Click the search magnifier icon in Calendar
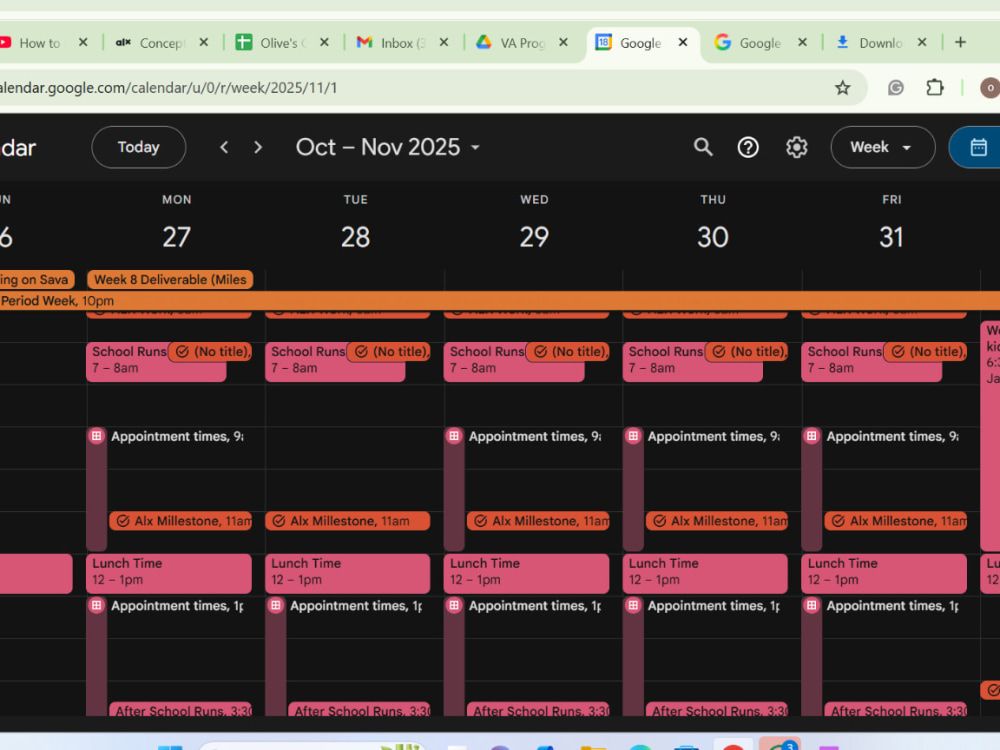Screen dimensions: 1000x750 pos(703,147)
